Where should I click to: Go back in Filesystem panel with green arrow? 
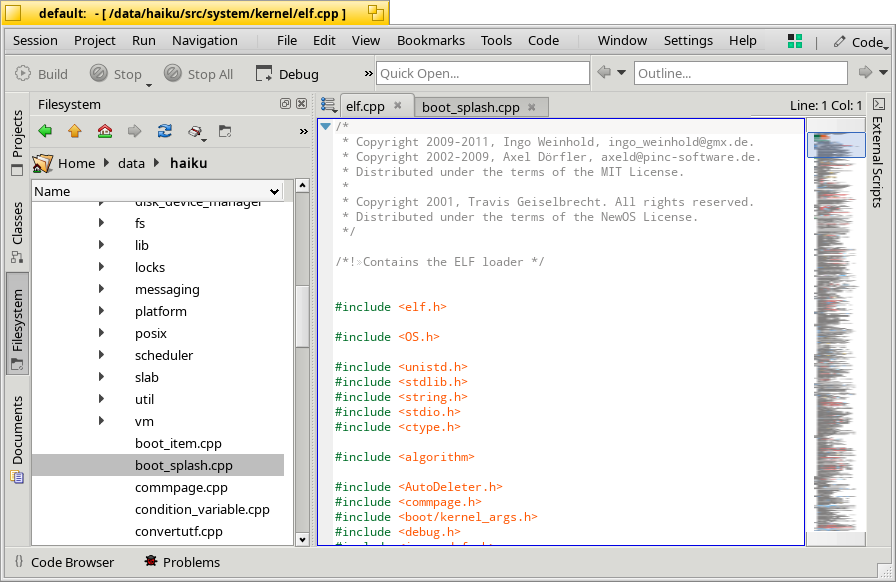(45, 131)
